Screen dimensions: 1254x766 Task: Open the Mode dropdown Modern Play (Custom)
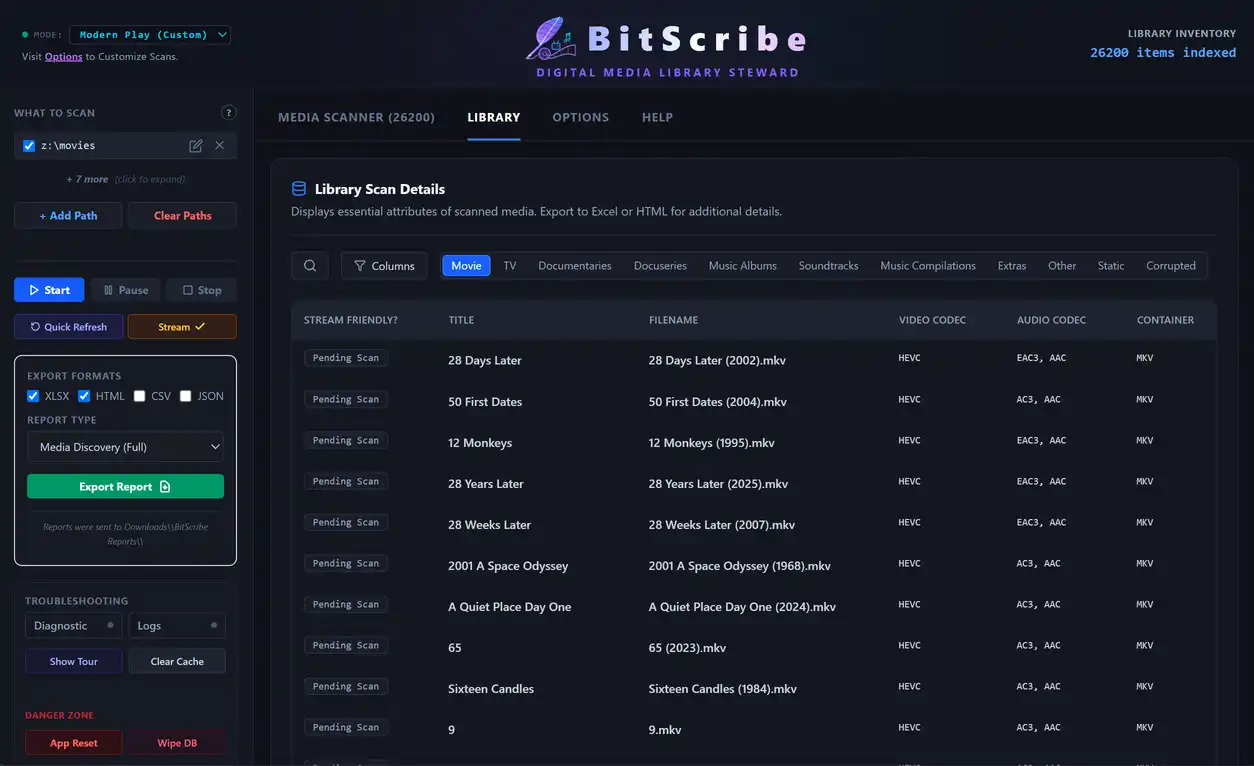coord(150,35)
